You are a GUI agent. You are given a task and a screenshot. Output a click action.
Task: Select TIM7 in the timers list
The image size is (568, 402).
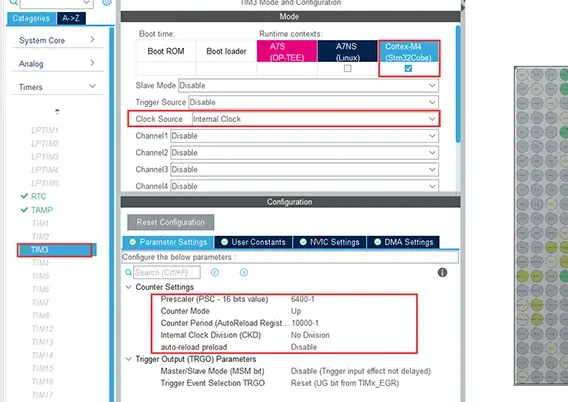[x=40, y=302]
